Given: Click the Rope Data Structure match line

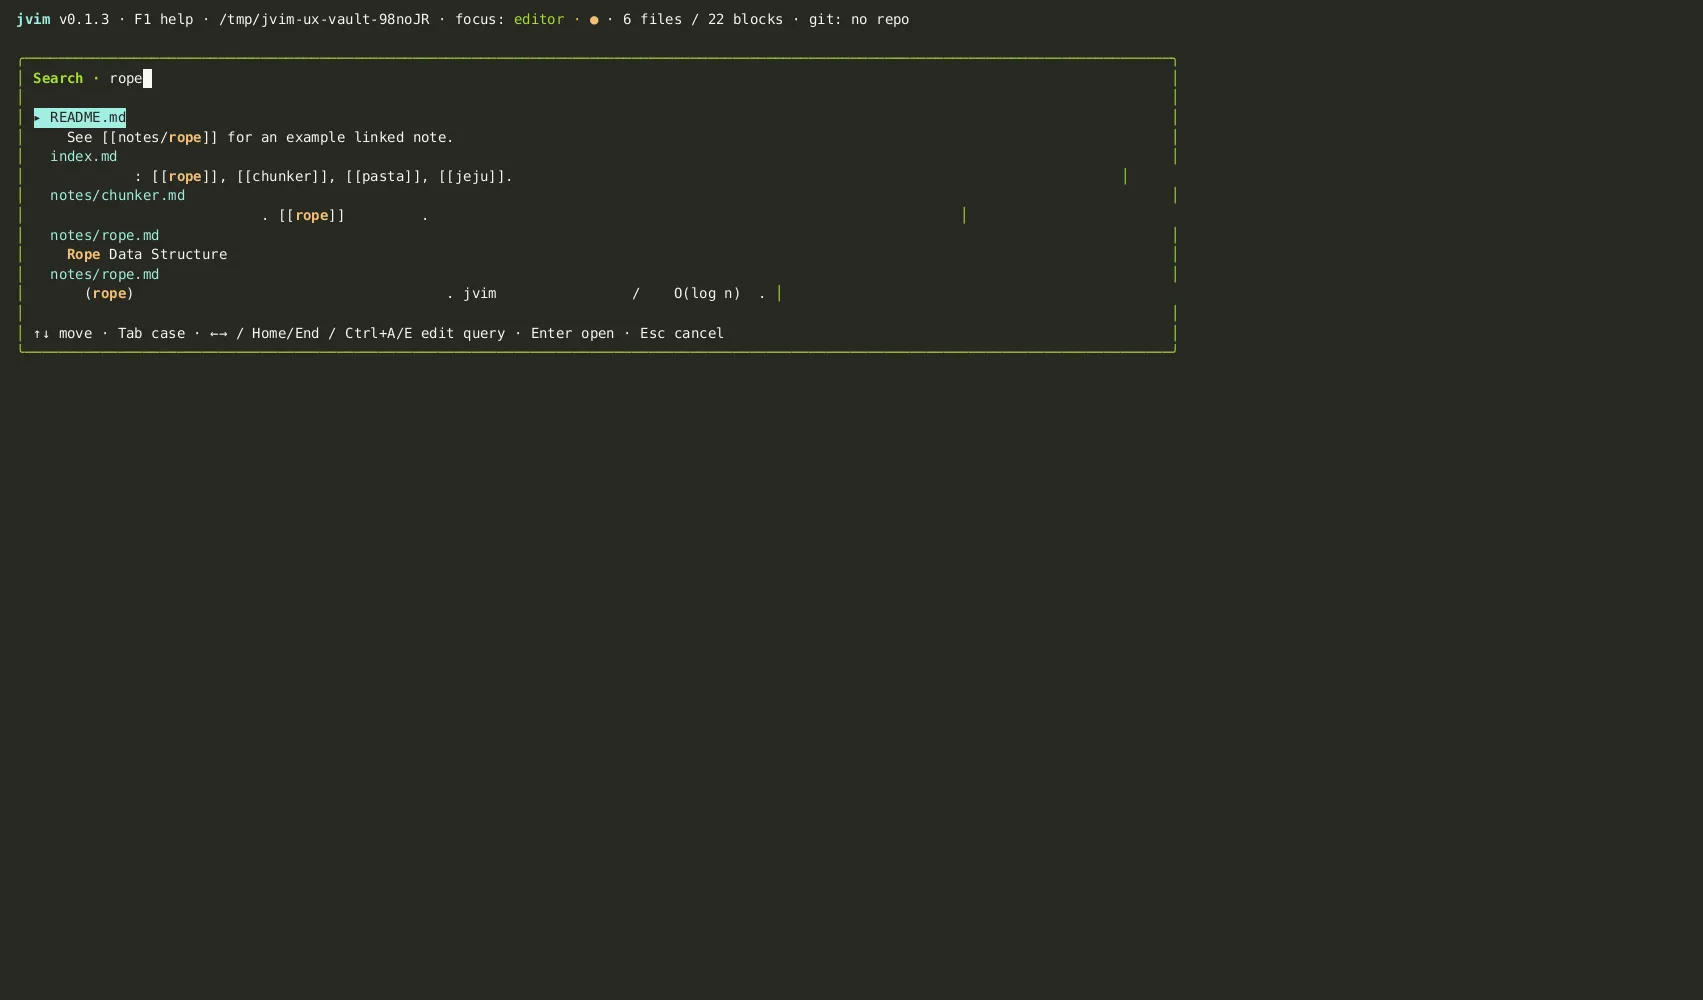Looking at the screenshot, I should [x=147, y=254].
